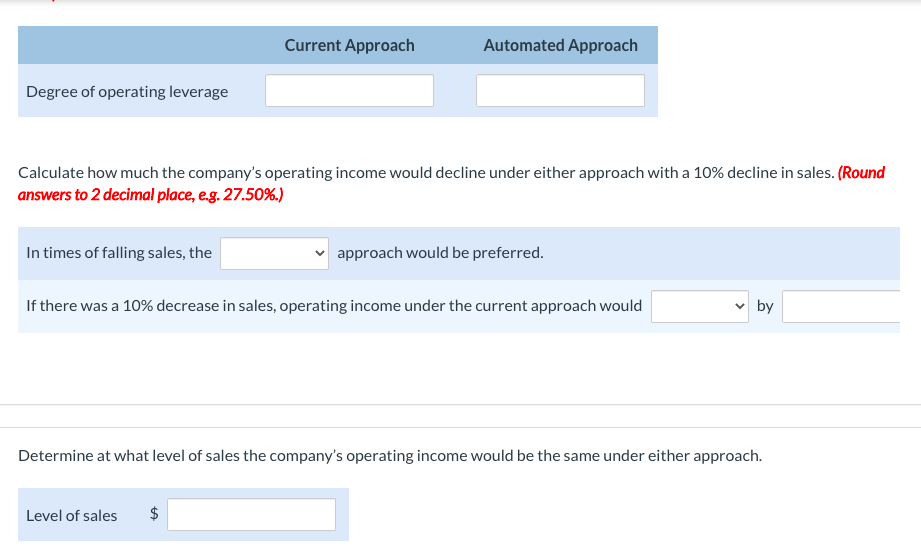921x560 pixels.
Task: Click the 'Degree of operating leverage' label
Action: (127, 92)
